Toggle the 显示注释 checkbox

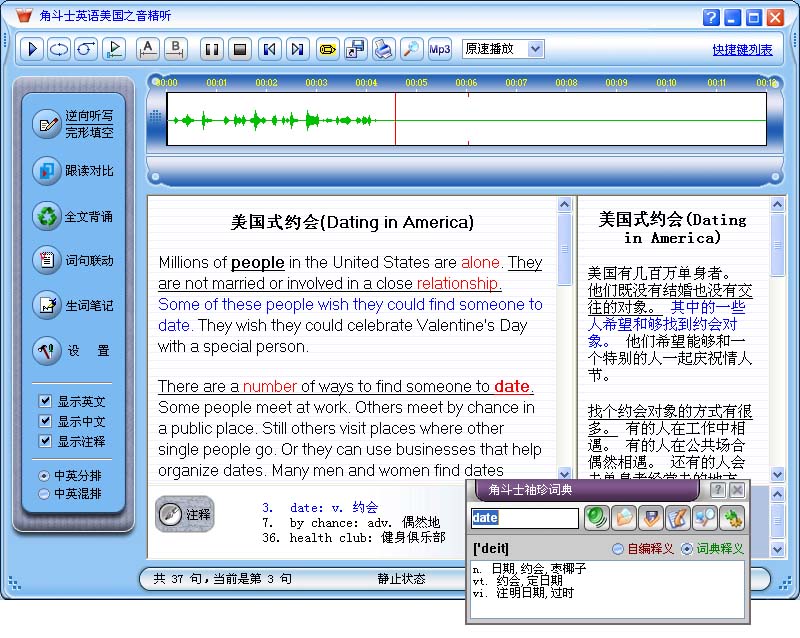(x=45, y=441)
